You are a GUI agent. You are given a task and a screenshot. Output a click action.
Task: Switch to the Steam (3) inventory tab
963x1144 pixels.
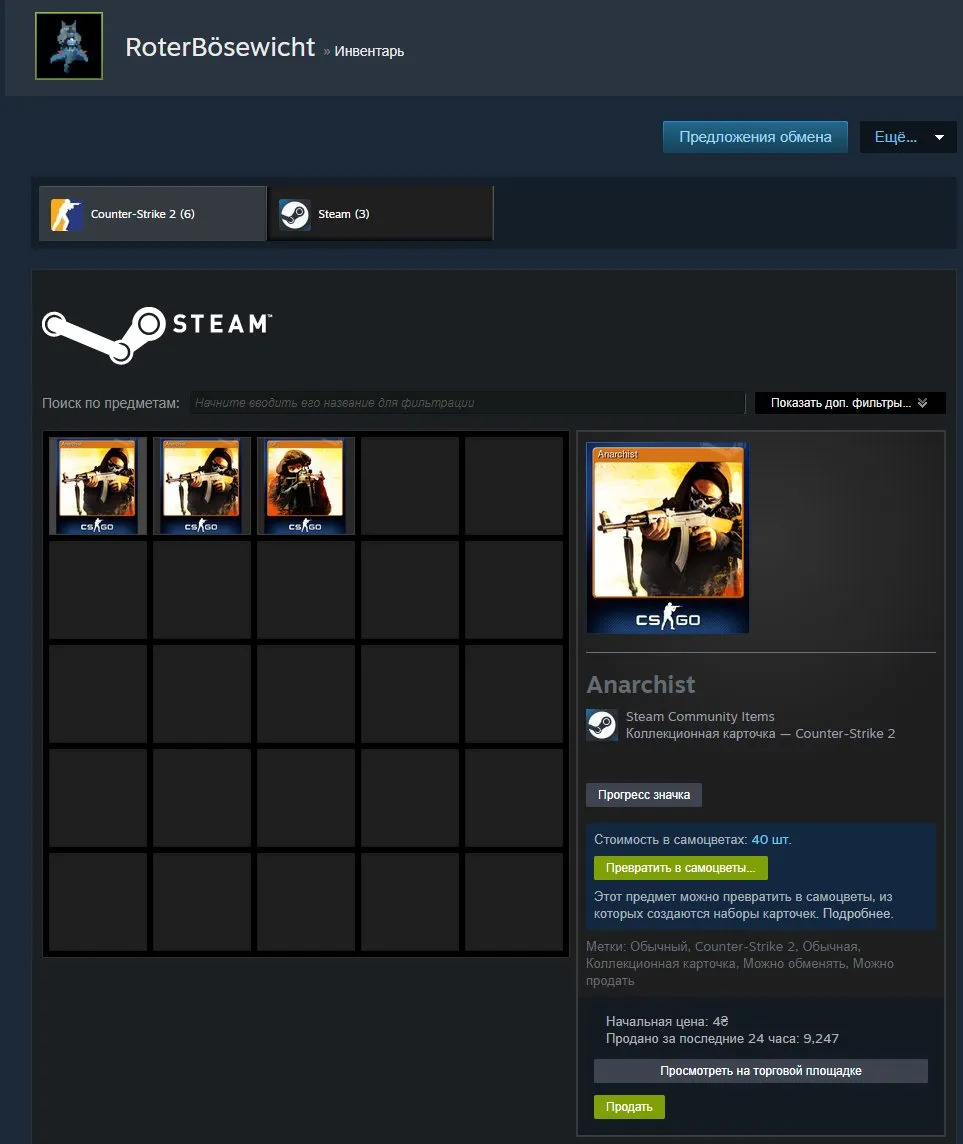pos(381,214)
